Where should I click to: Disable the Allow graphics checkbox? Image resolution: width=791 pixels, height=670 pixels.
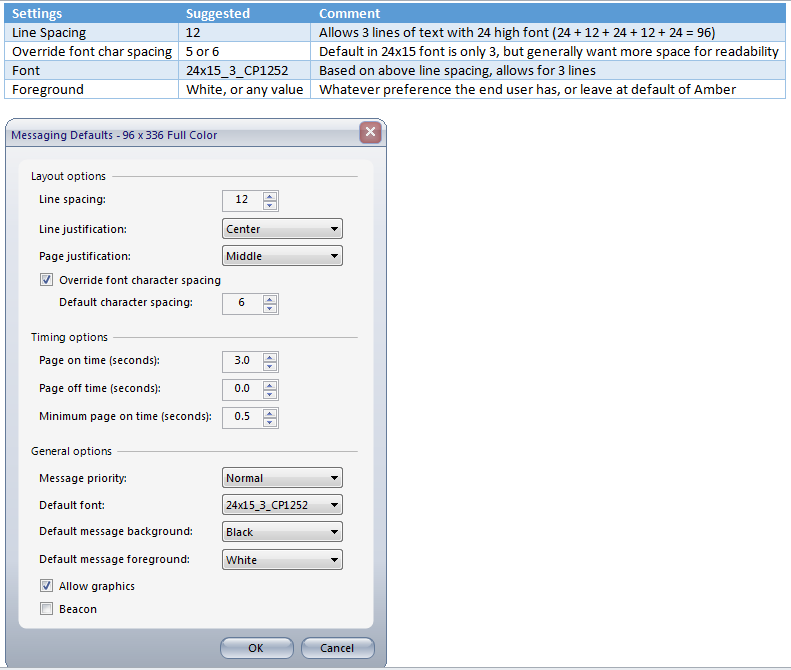point(46,586)
